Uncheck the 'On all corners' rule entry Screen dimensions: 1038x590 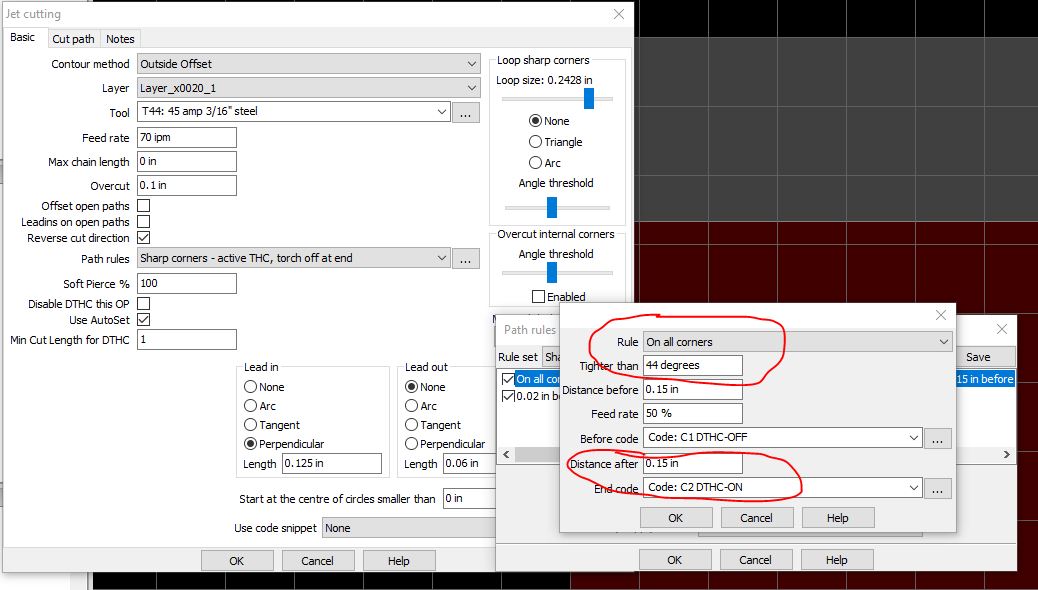(508, 378)
